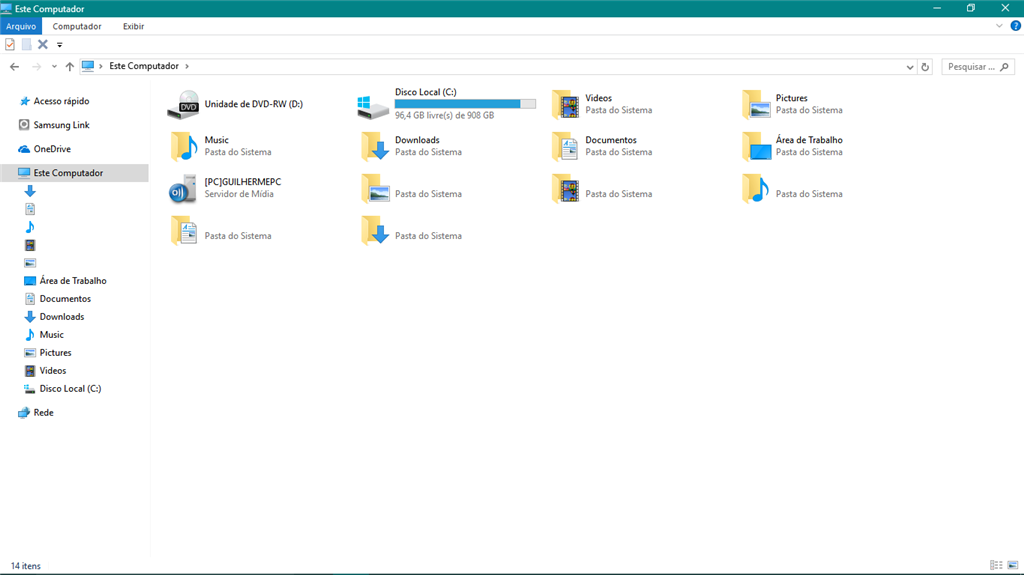Viewport: 1024px width, 575px height.
Task: Select Documentos in navigation pane
Action: pos(65,299)
